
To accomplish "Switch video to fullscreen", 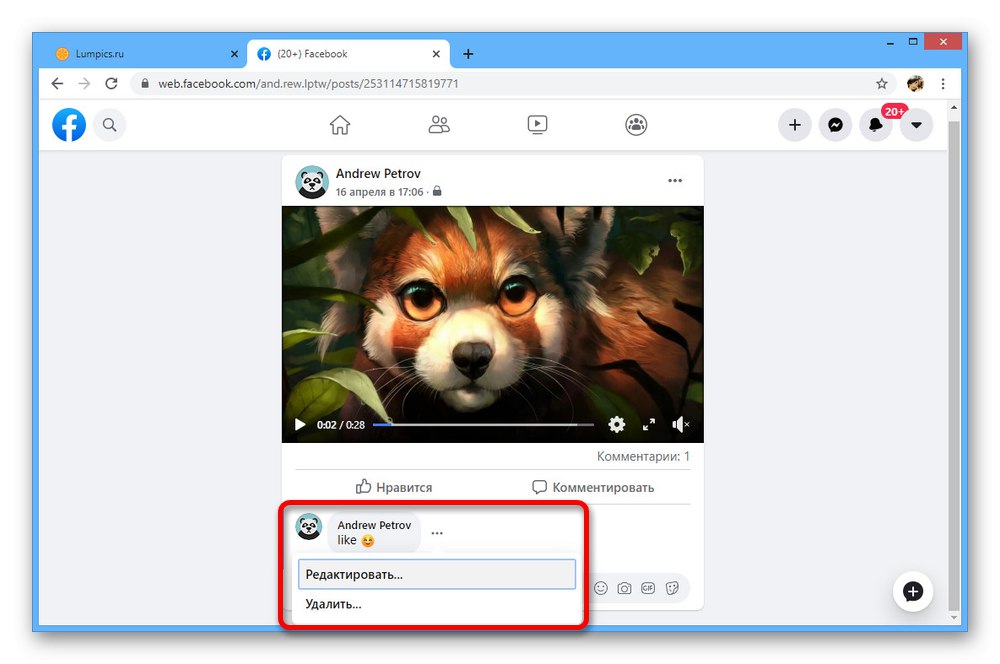I will [649, 424].
